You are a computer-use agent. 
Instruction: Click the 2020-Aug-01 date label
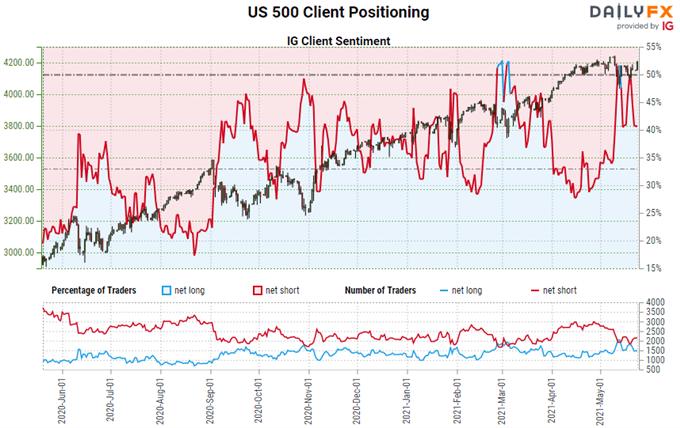[x=160, y=401]
